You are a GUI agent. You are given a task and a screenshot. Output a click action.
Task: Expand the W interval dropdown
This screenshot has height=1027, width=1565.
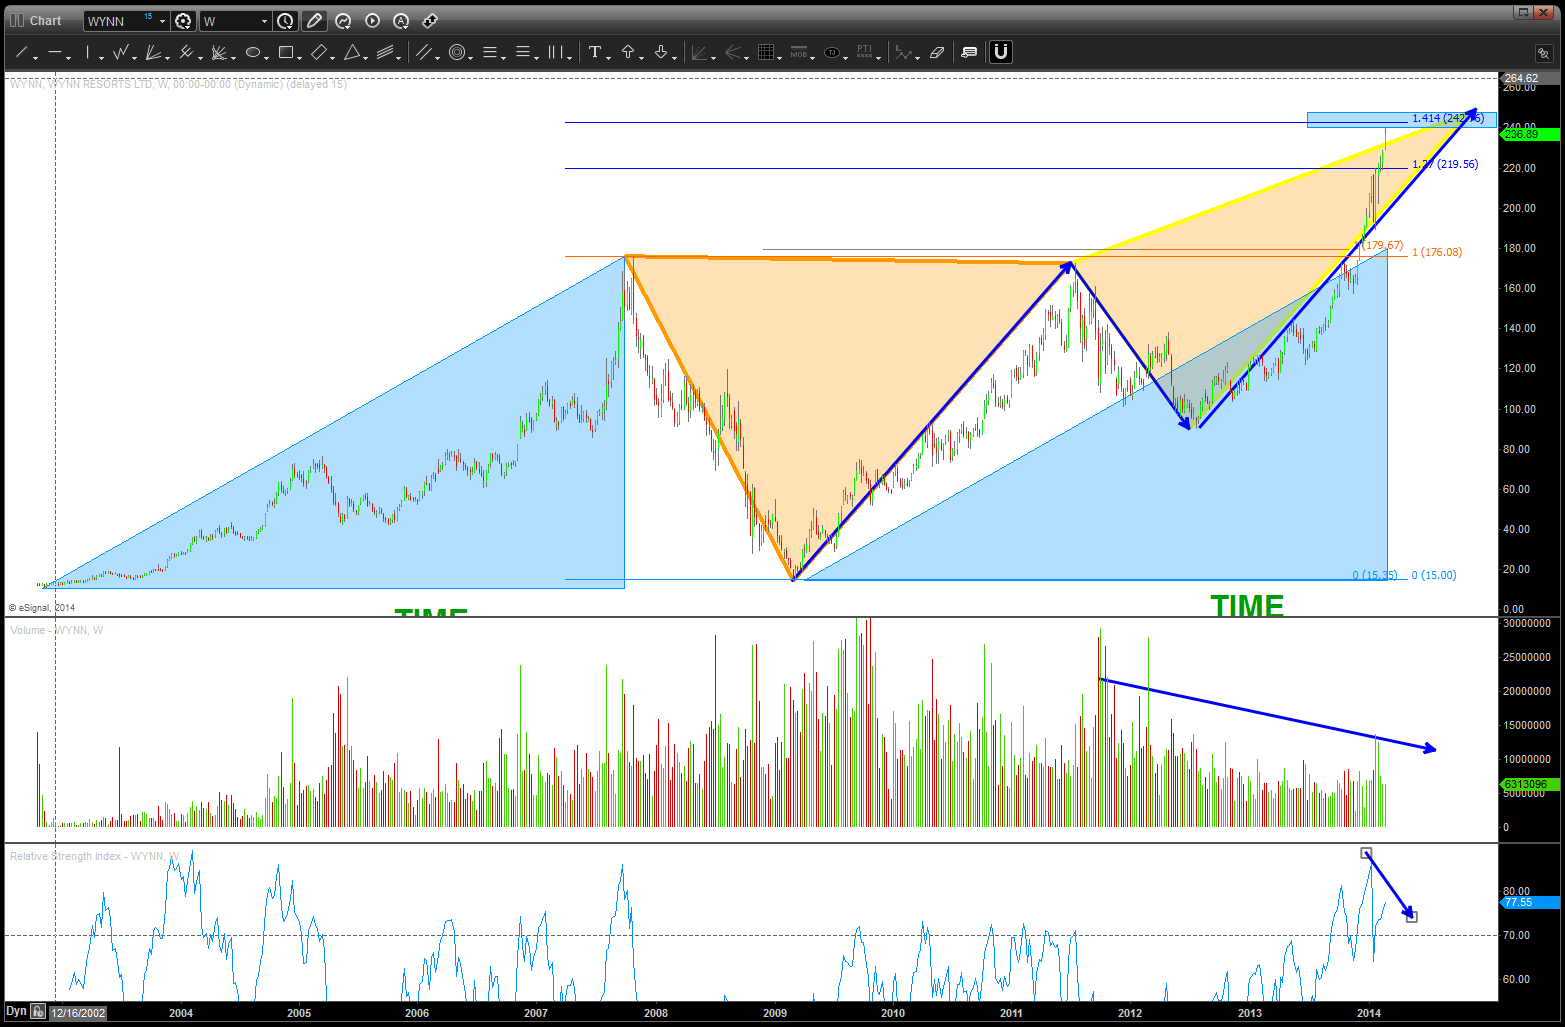coord(264,21)
